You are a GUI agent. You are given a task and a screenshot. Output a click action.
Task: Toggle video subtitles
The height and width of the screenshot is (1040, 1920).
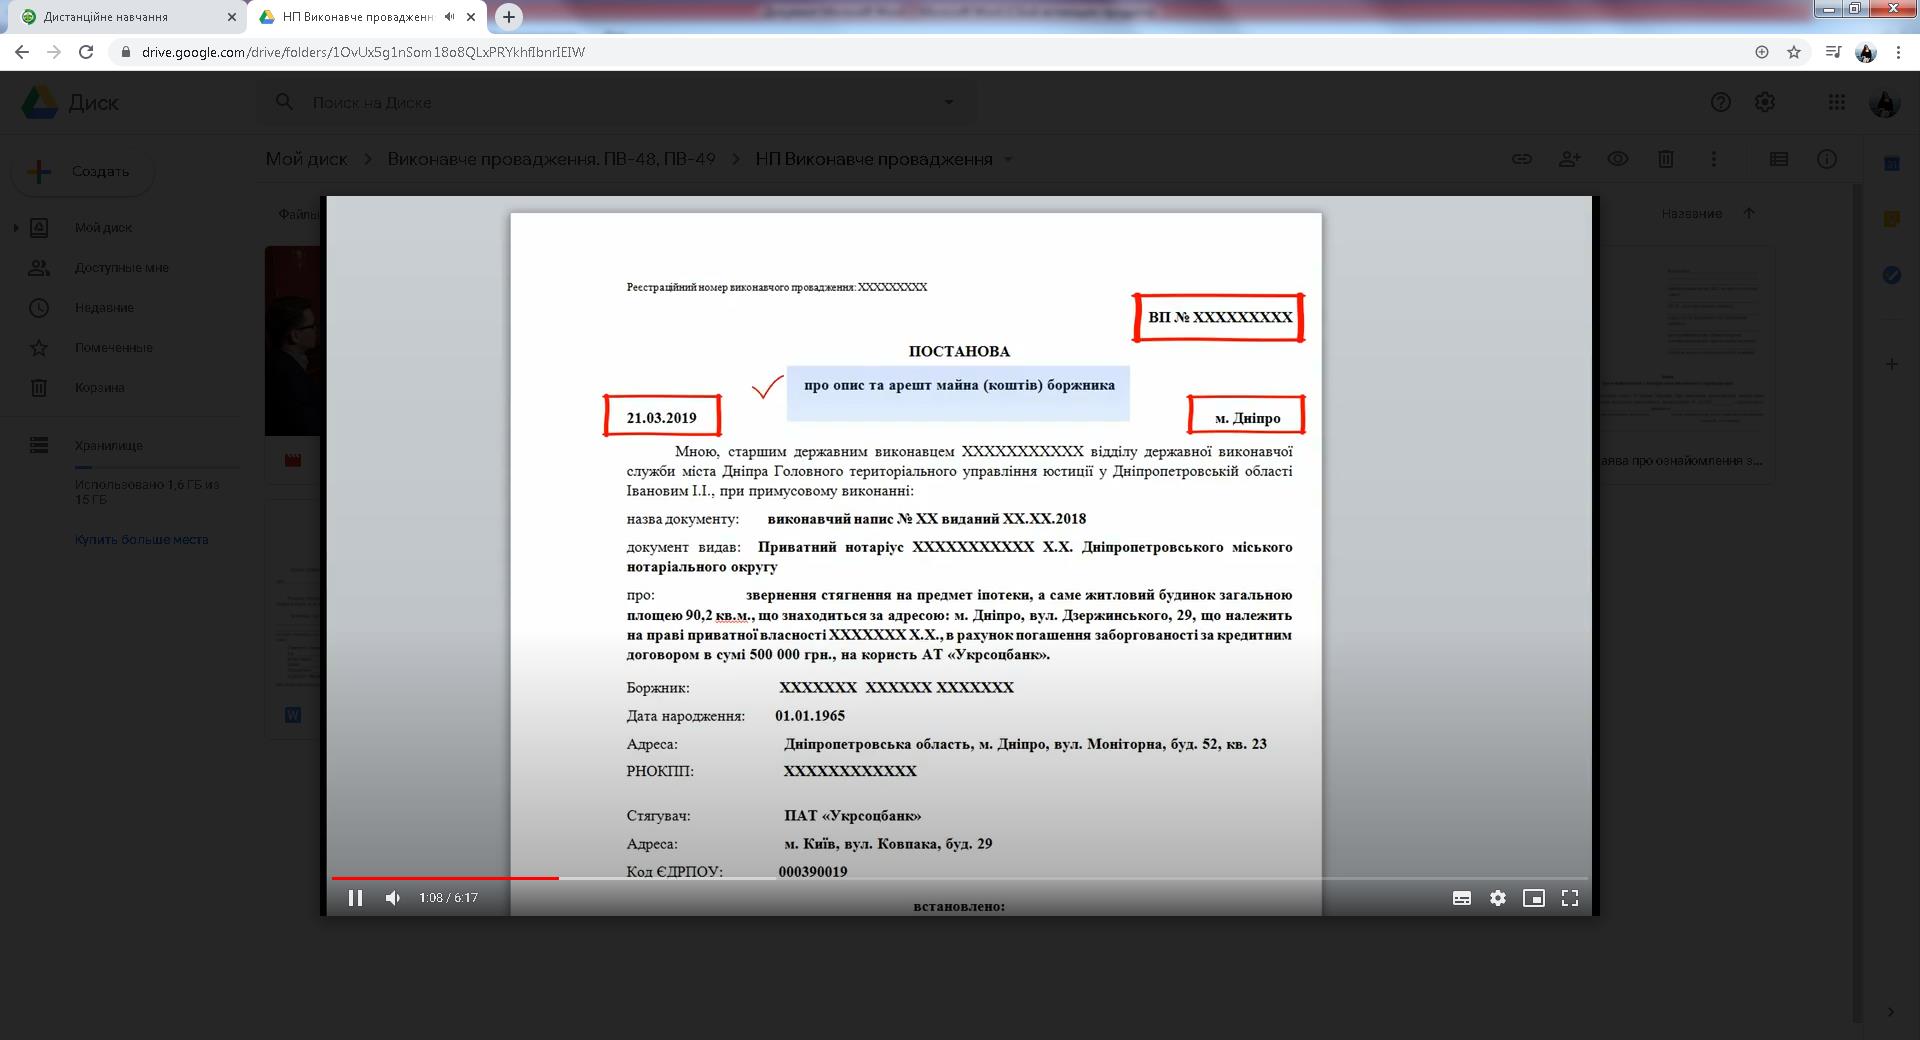coord(1461,898)
